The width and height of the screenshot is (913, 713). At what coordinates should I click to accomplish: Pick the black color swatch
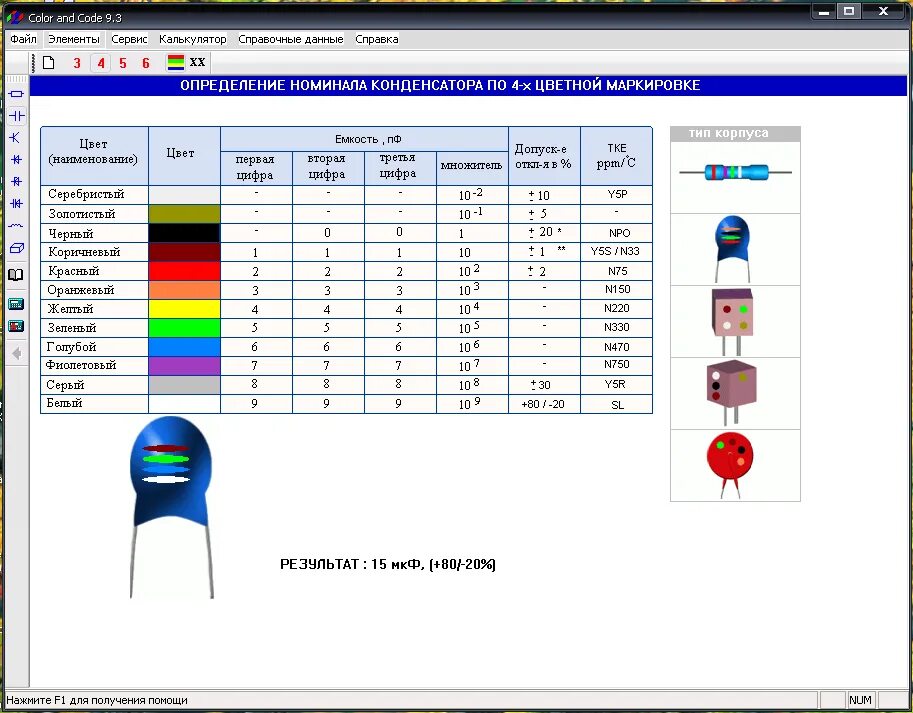pyautogui.click(x=184, y=233)
